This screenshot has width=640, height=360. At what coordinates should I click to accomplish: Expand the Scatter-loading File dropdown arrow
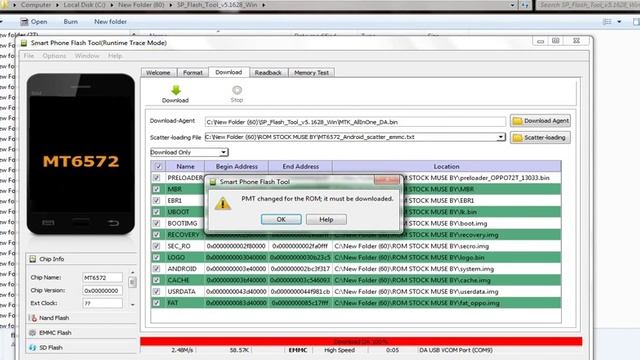click(x=500, y=138)
